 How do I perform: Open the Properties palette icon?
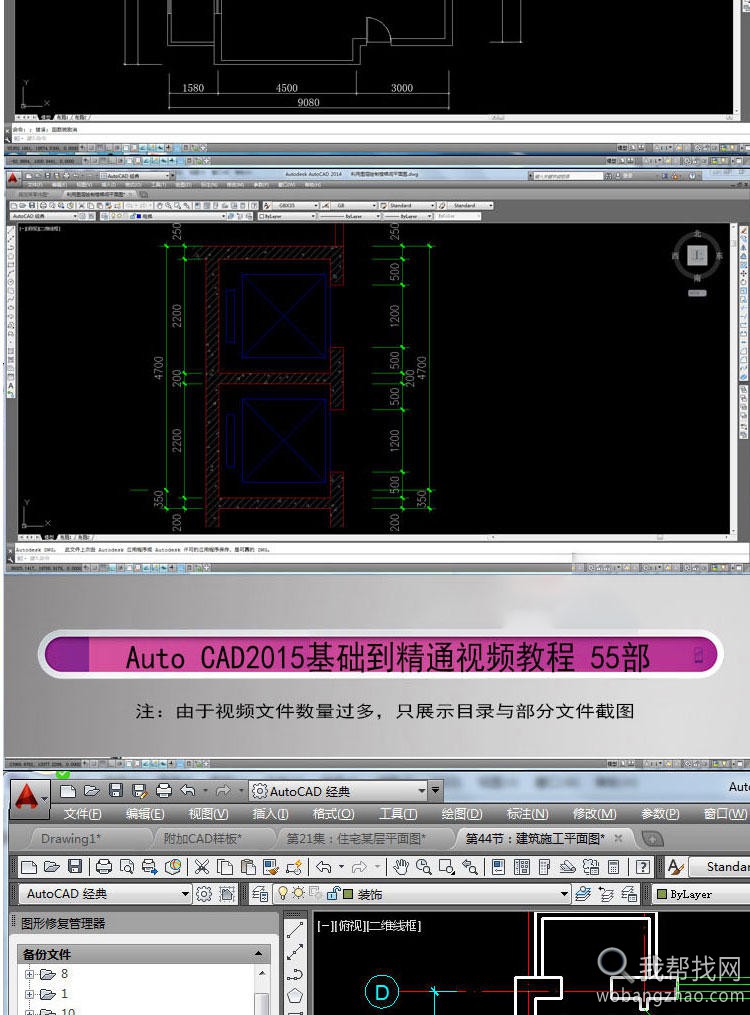(x=498, y=867)
